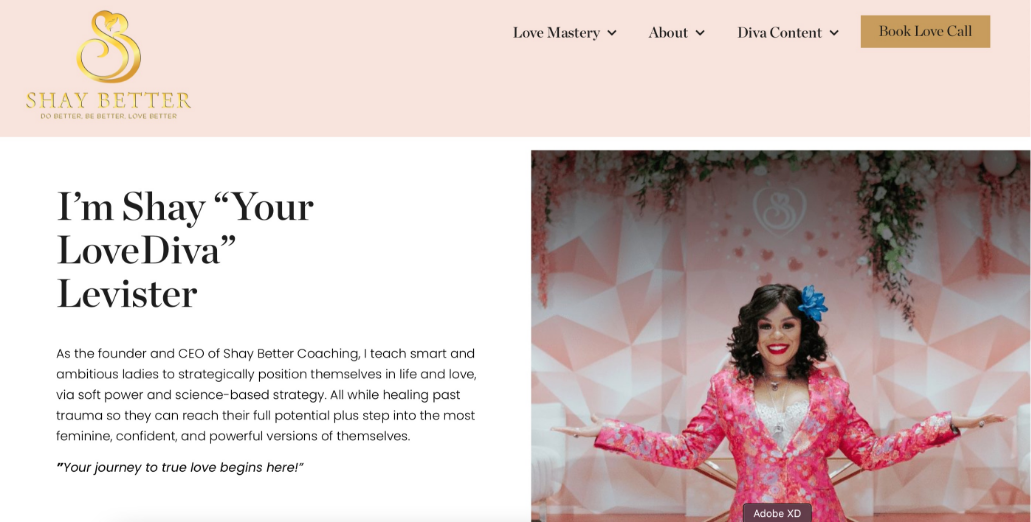
Task: Click the Book Love Call button
Action: click(x=925, y=32)
